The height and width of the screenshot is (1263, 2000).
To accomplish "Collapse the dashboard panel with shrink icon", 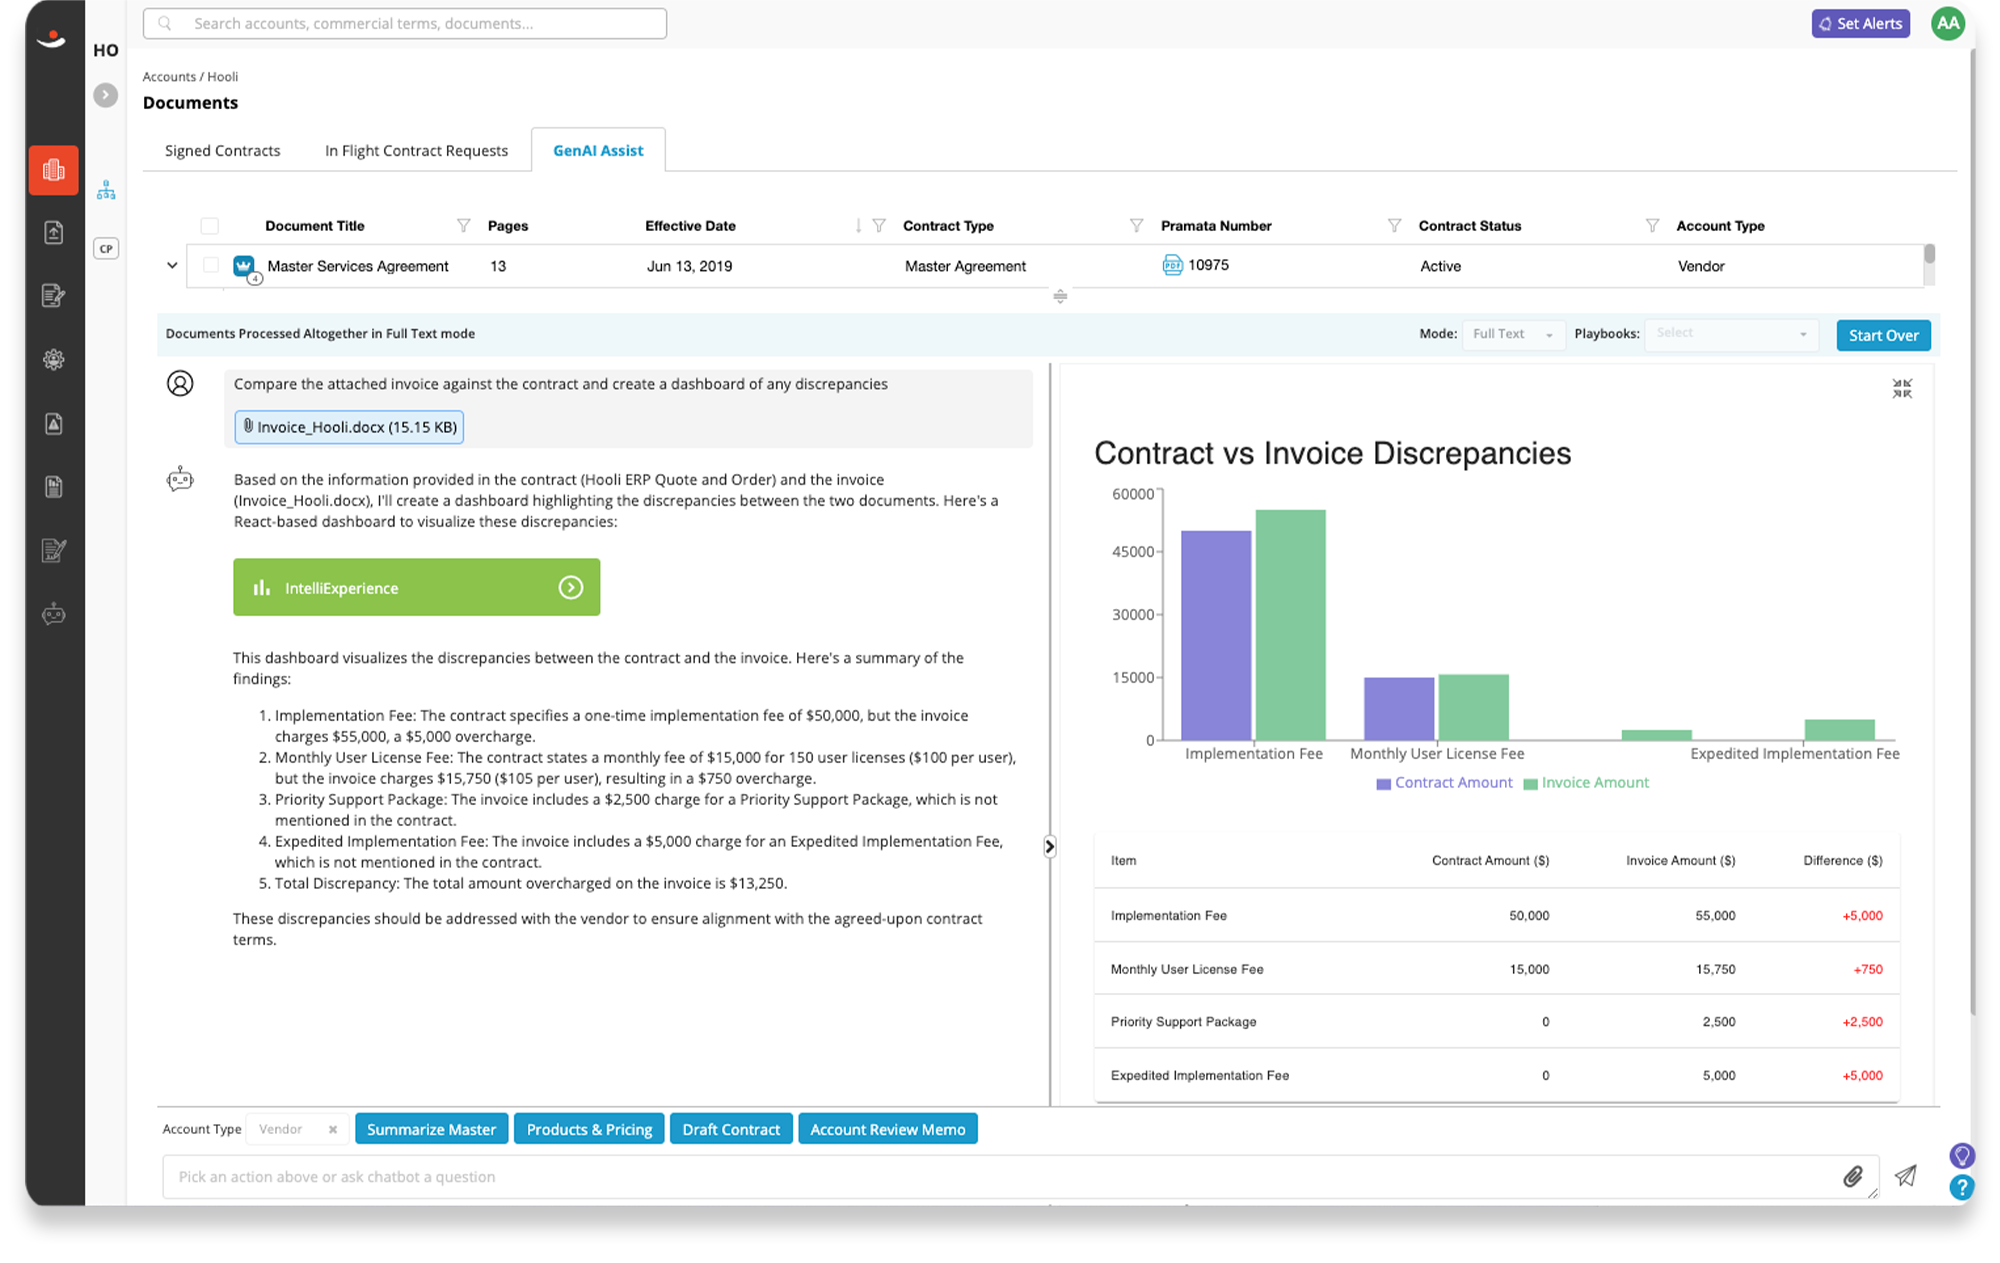I will click(x=1902, y=388).
